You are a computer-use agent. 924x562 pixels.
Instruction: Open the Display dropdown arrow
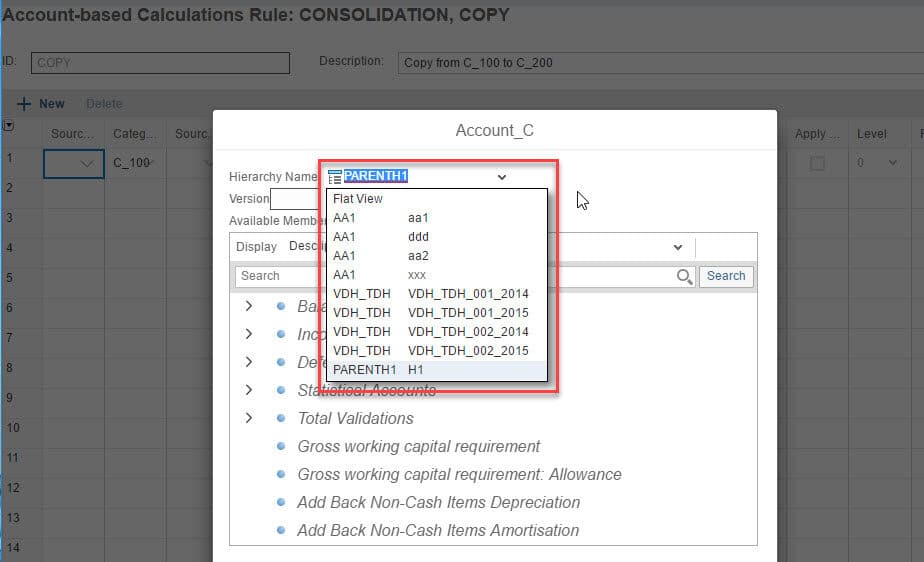click(x=677, y=247)
